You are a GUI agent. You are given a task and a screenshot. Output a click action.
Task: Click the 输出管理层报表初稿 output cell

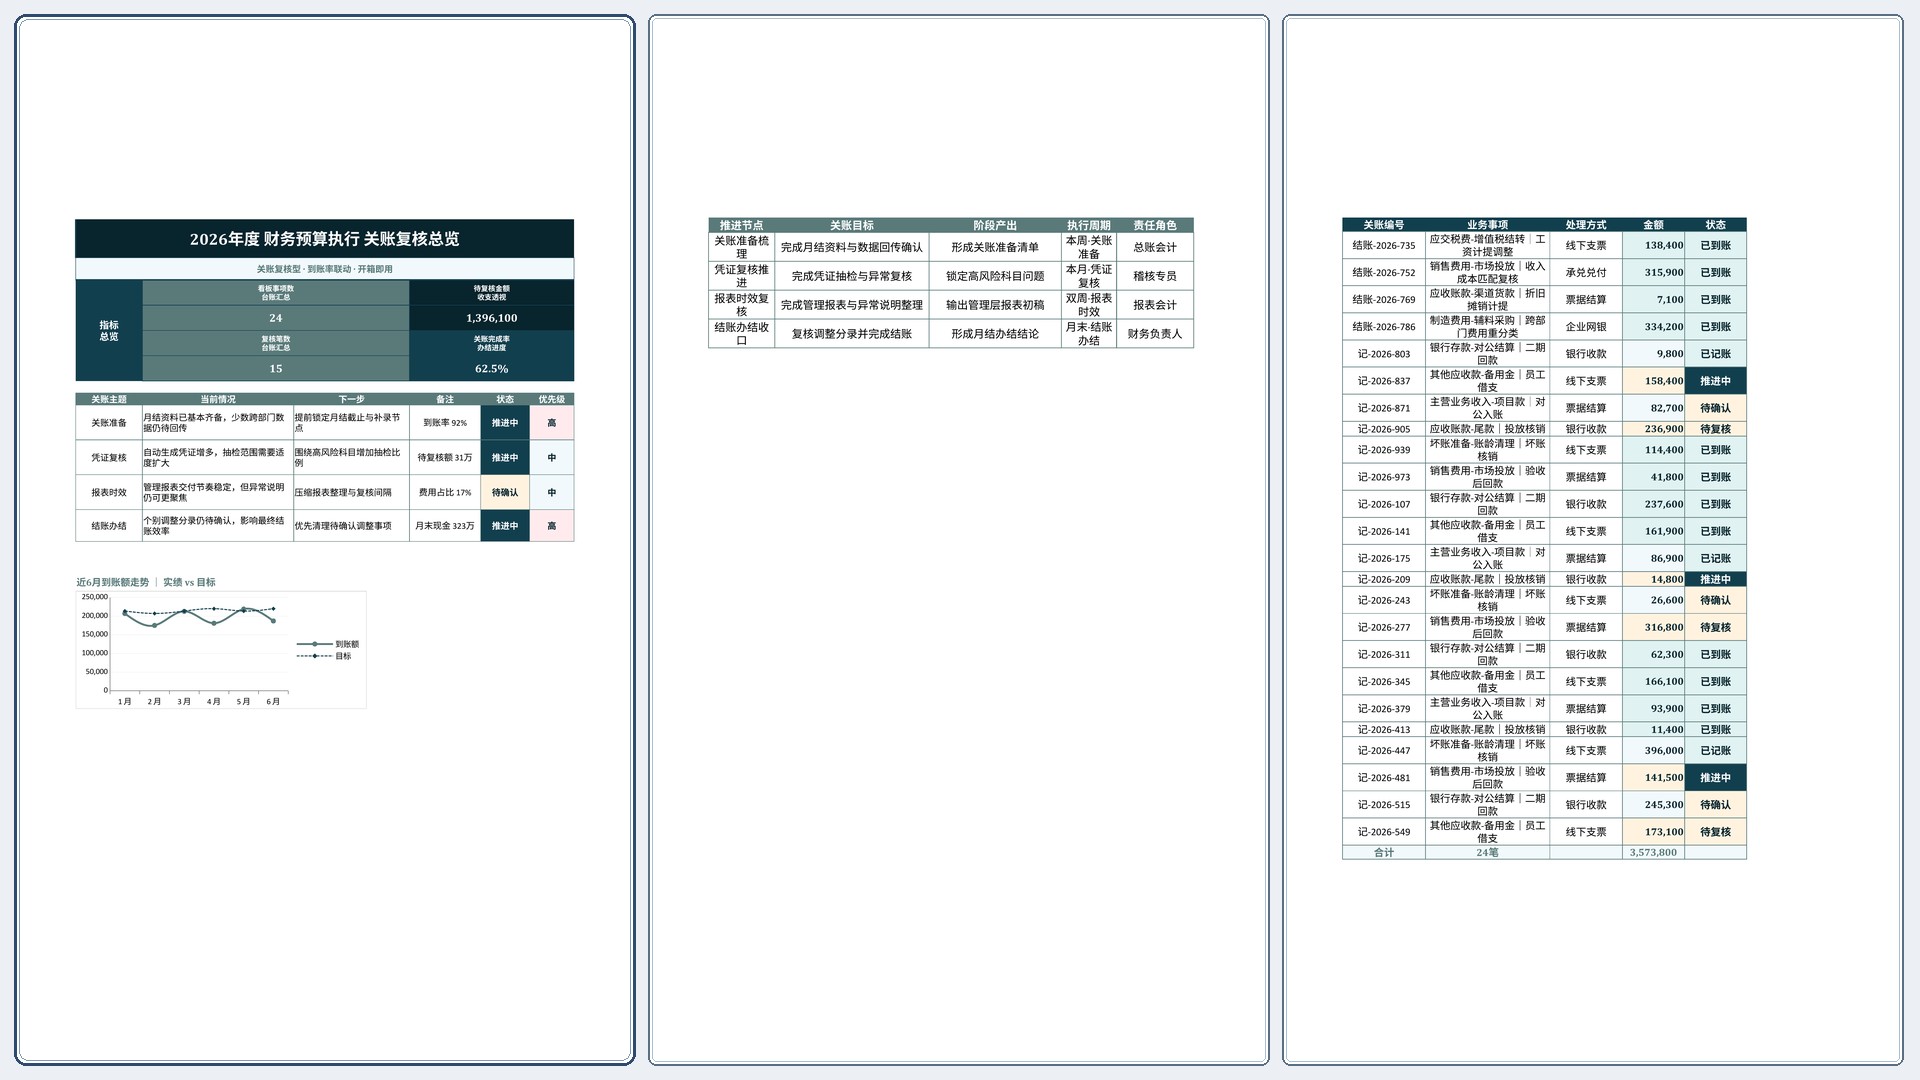995,305
